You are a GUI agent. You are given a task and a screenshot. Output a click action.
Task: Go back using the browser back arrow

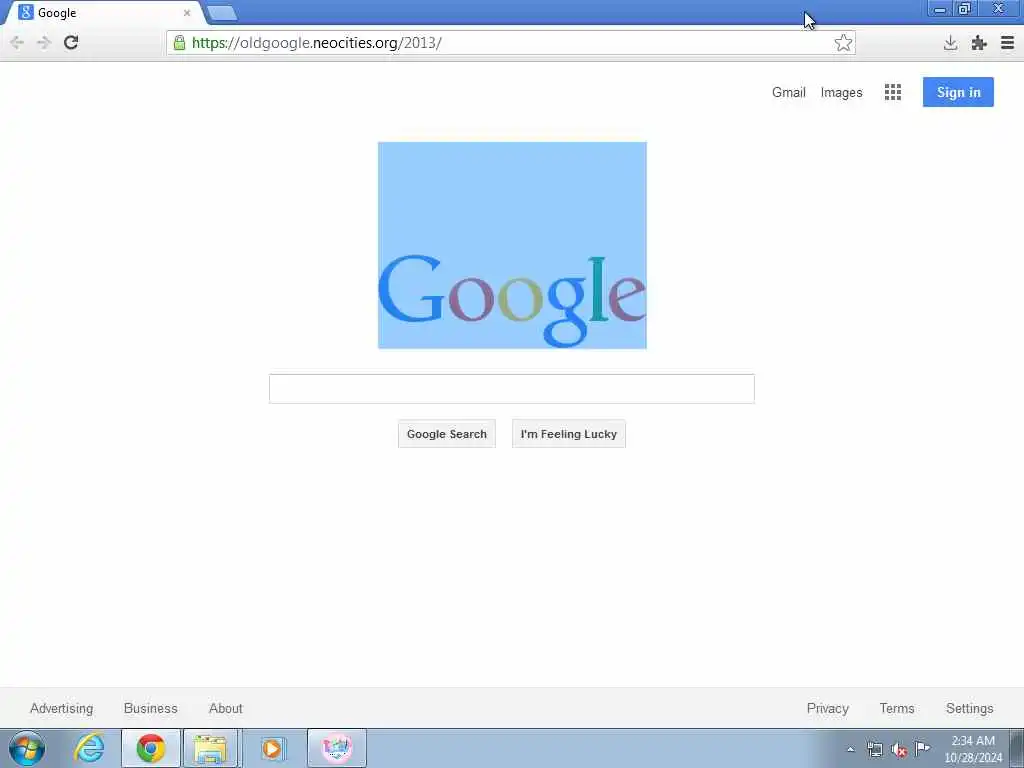[x=17, y=42]
